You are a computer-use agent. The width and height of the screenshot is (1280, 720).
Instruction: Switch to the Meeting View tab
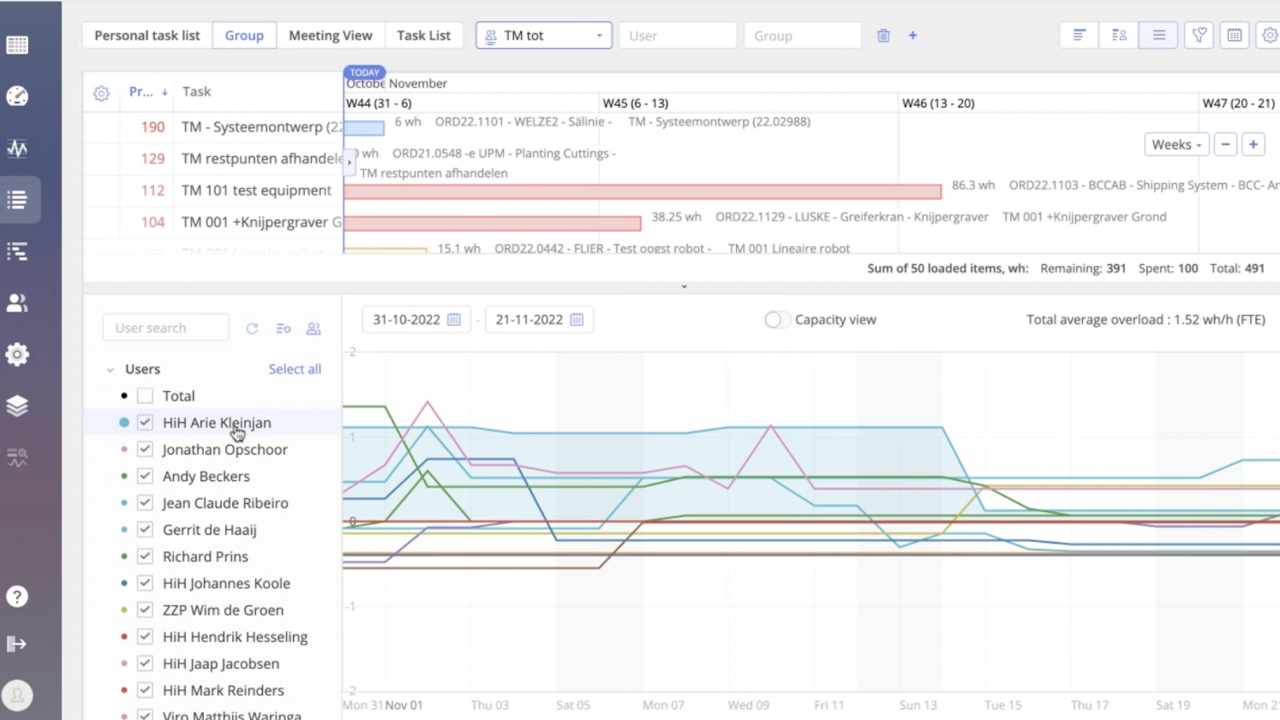tap(330, 35)
